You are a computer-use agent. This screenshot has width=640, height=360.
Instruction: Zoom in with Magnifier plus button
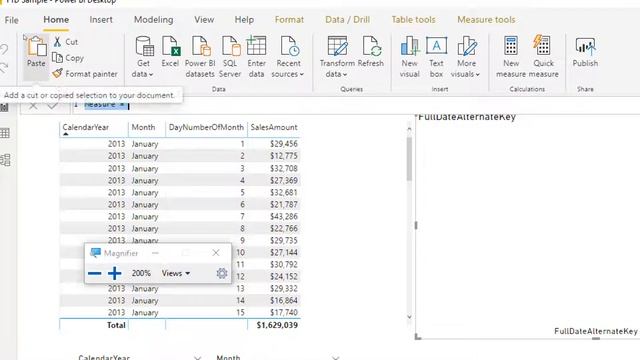click(x=115, y=273)
